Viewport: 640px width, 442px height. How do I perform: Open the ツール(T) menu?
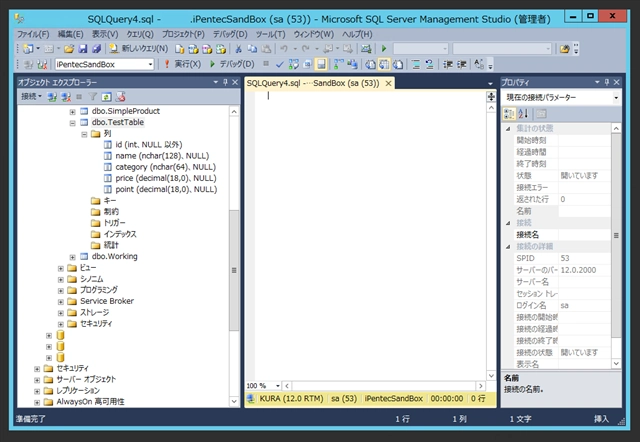270,34
